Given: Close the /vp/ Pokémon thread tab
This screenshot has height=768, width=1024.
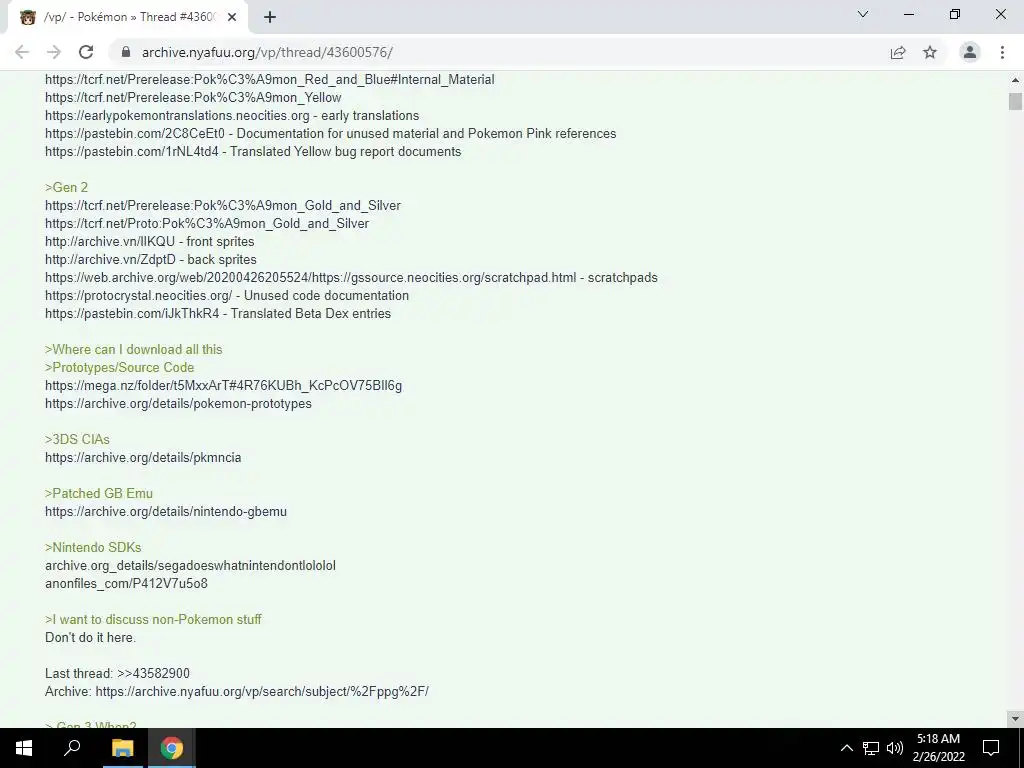Looking at the screenshot, I should (232, 17).
